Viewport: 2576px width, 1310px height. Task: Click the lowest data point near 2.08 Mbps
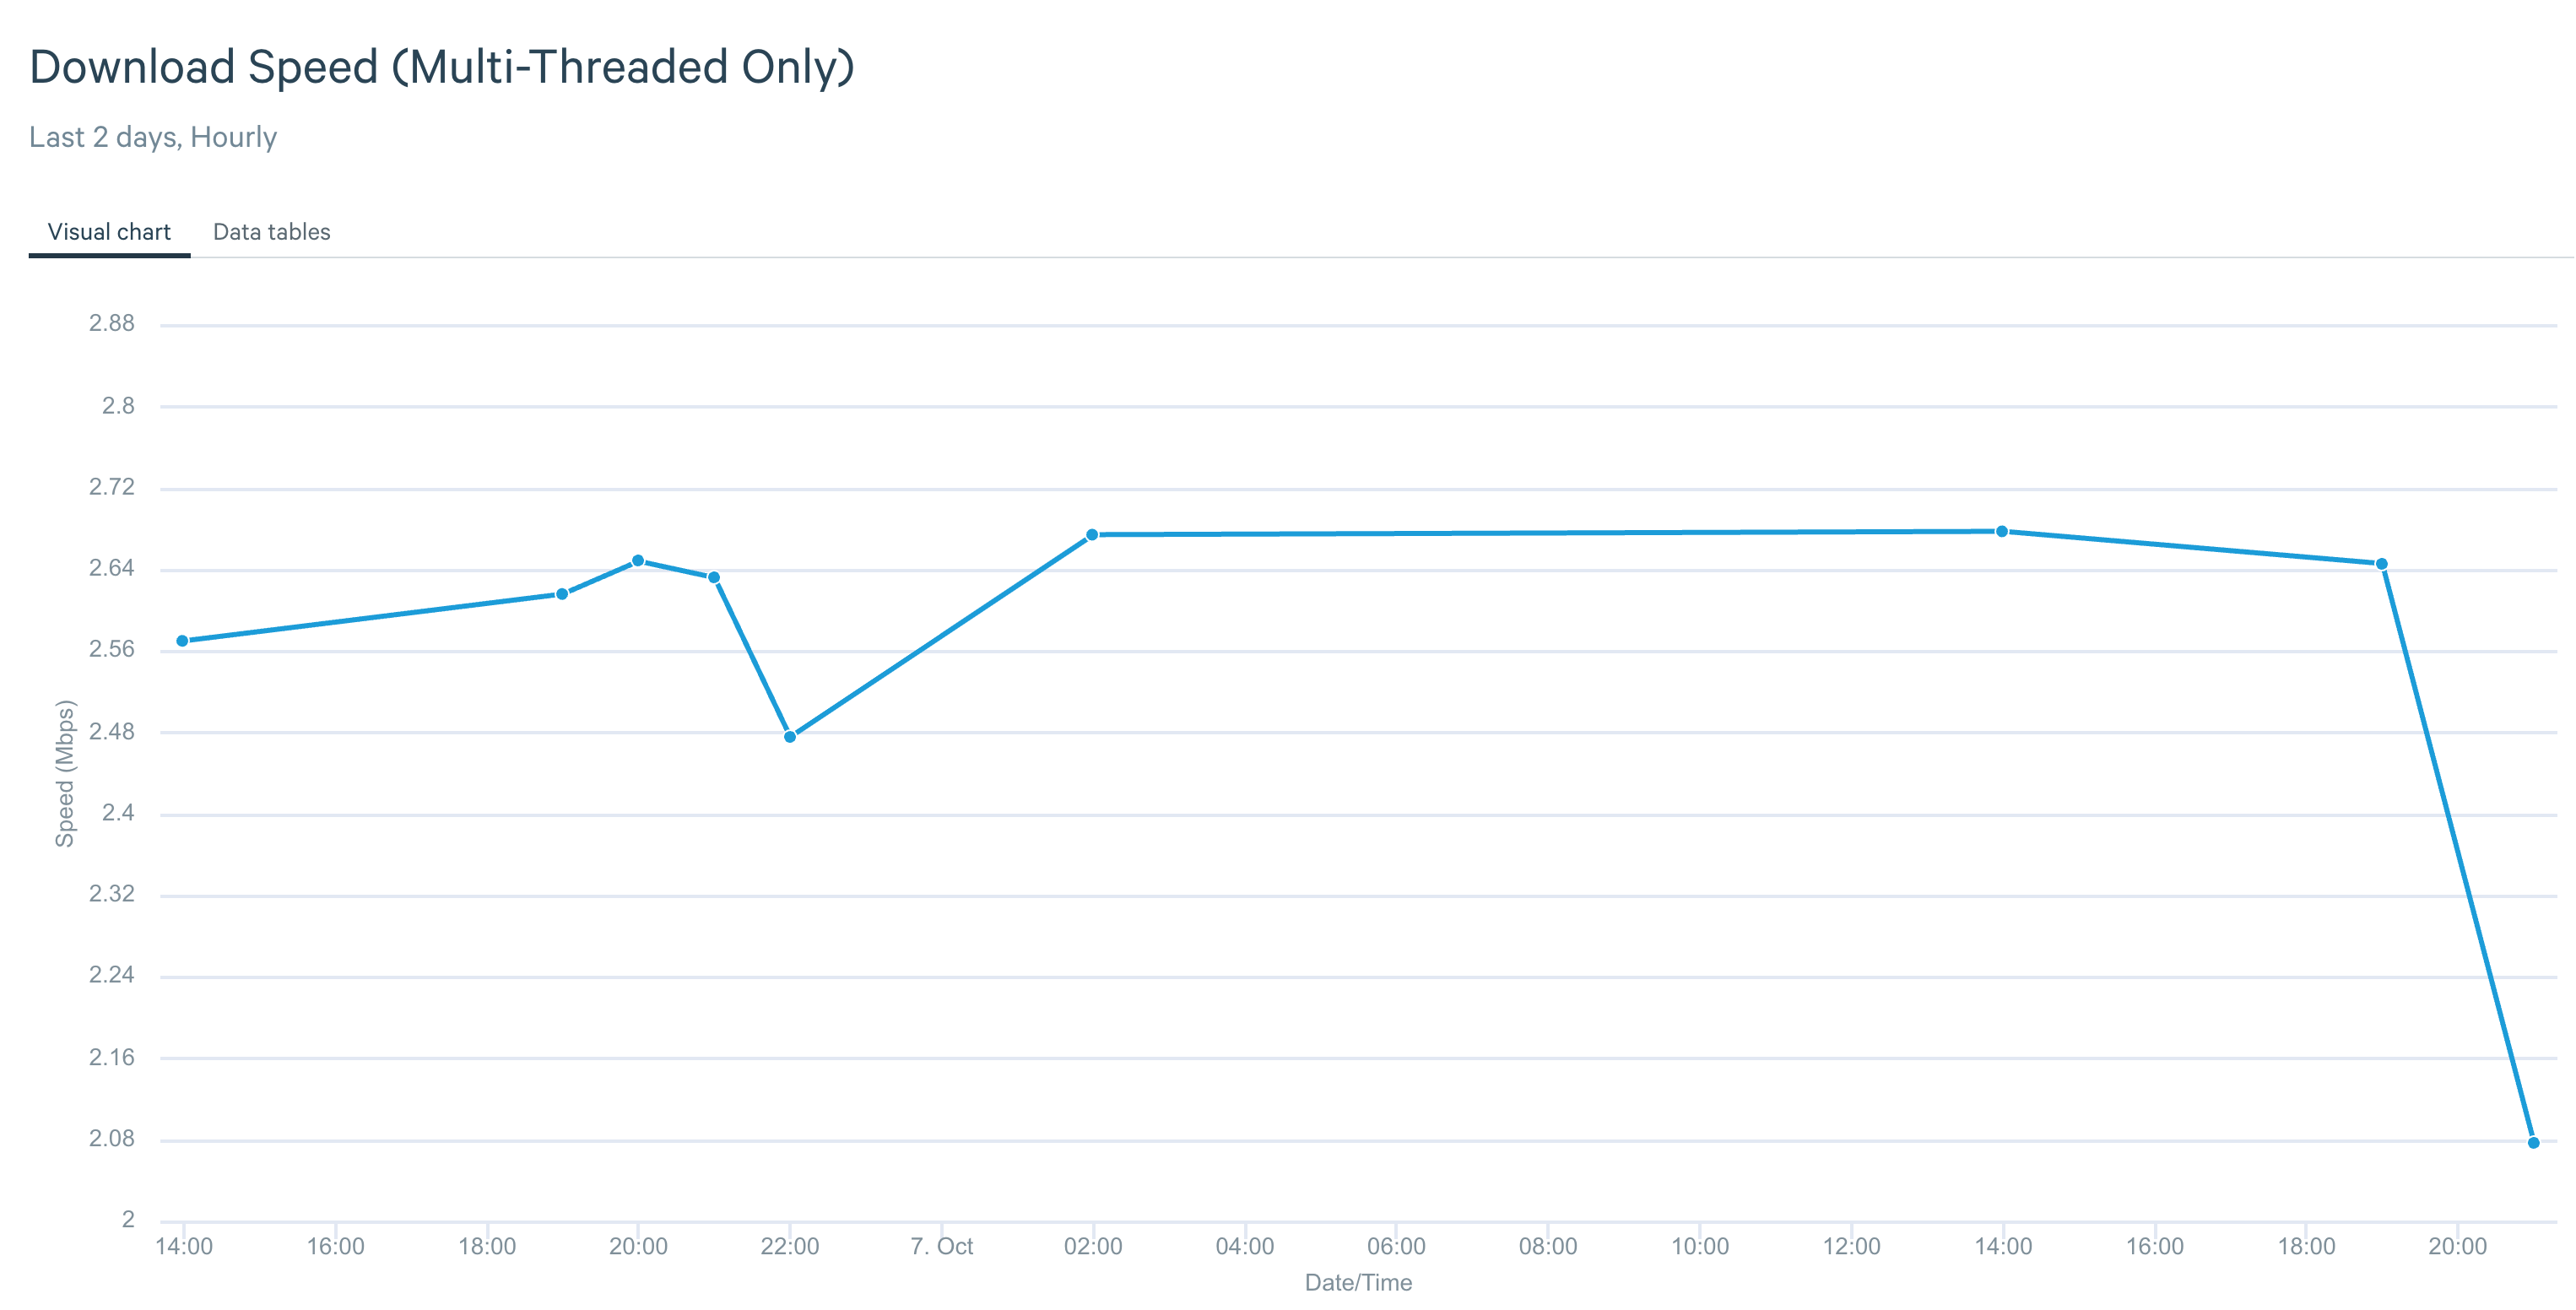tap(2533, 1142)
